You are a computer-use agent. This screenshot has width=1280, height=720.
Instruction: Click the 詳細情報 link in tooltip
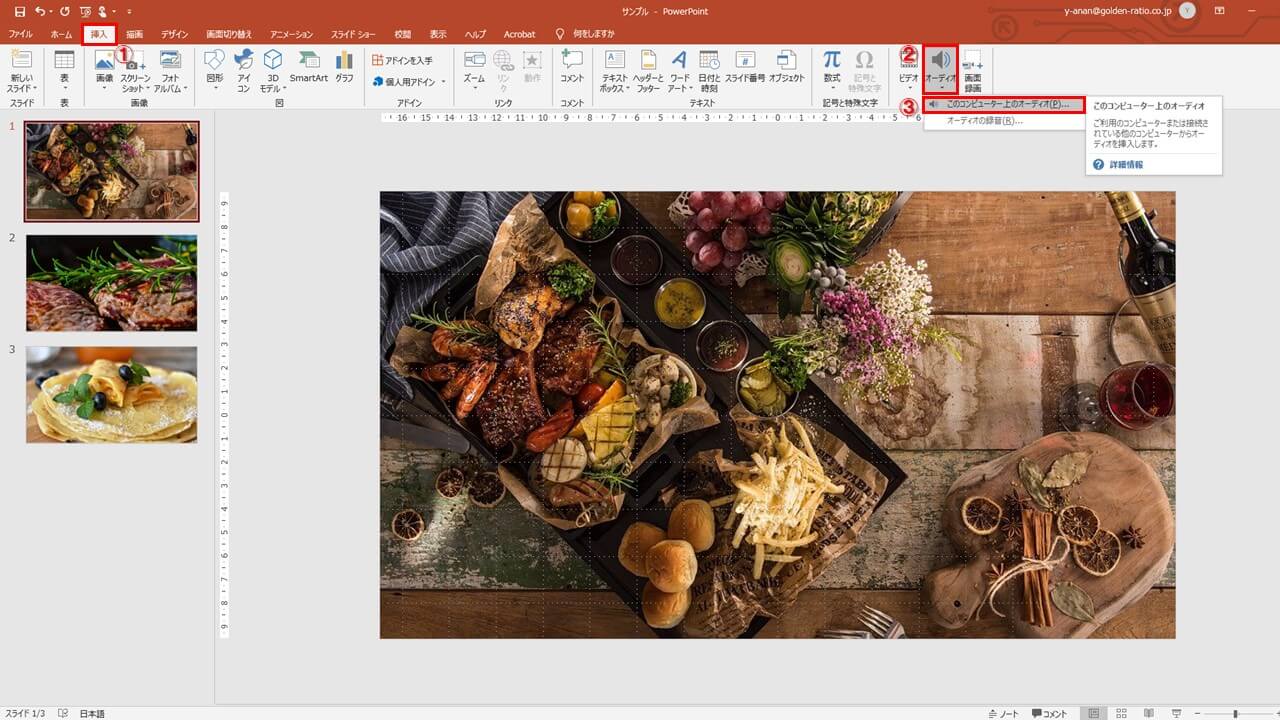(x=1124, y=164)
